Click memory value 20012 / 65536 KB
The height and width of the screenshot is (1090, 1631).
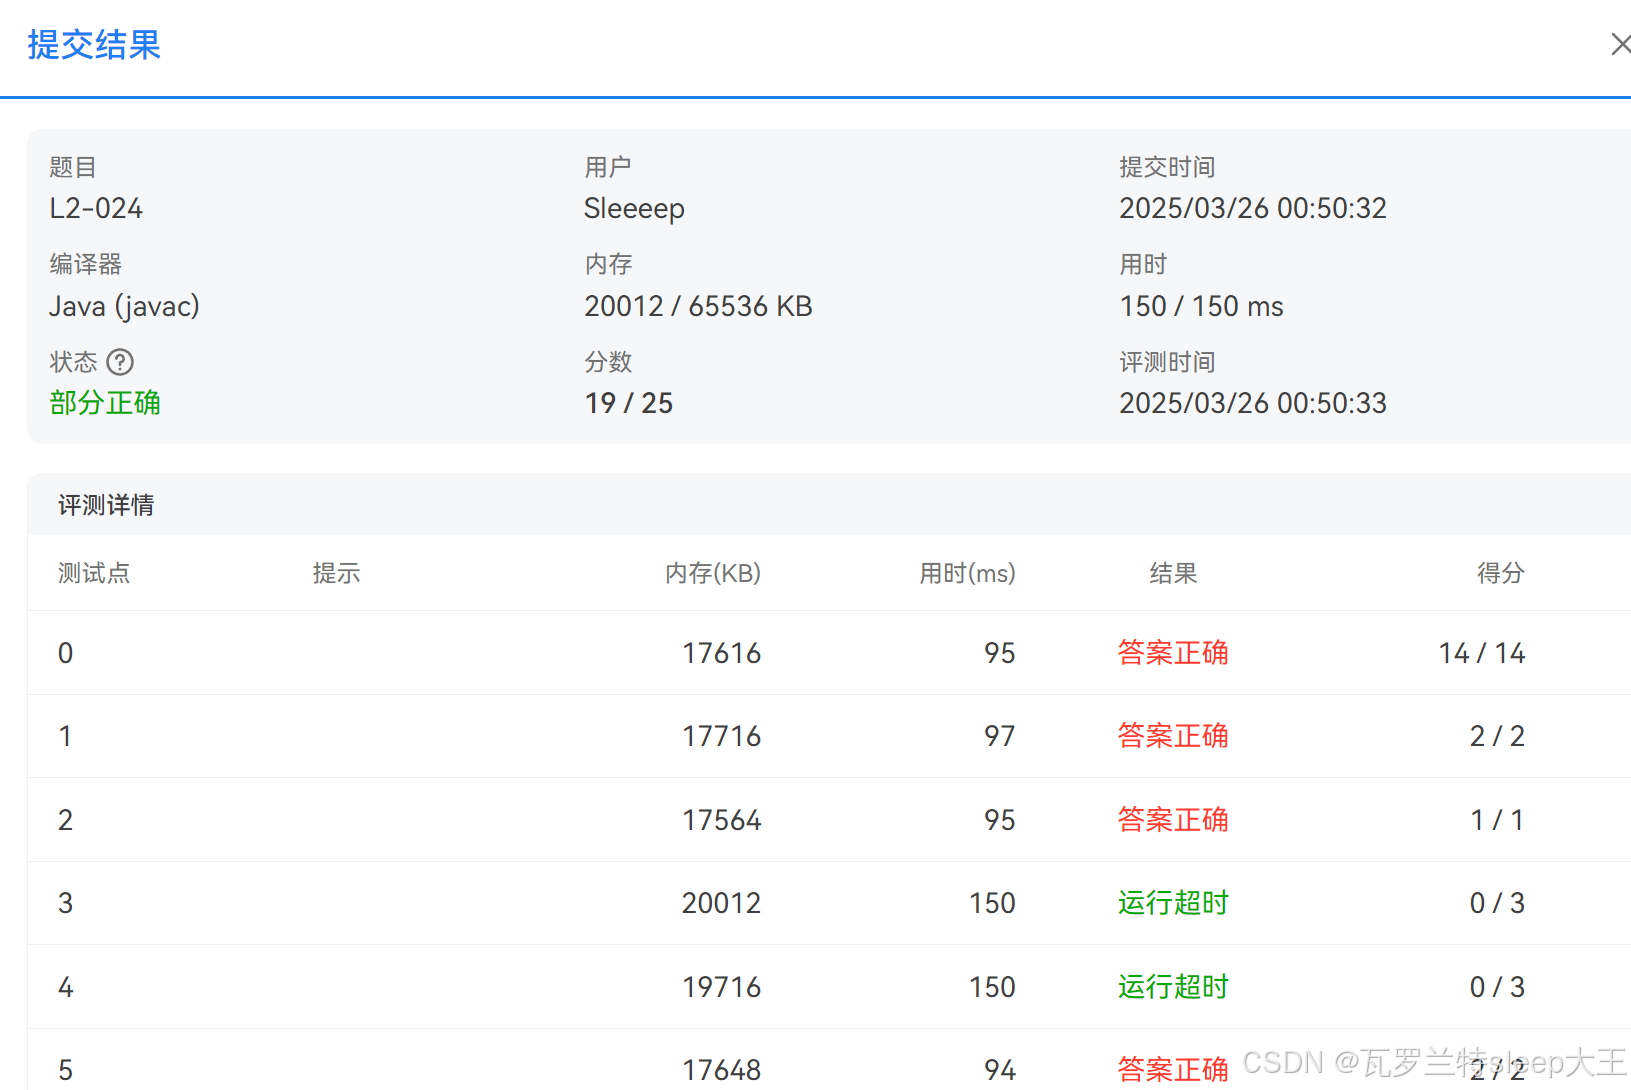click(x=698, y=306)
